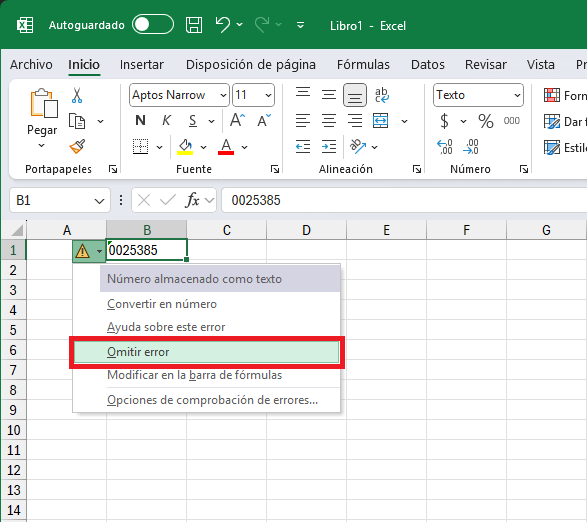Open the Pegar options arrow
Screen dimensions: 587x522
tap(42, 145)
